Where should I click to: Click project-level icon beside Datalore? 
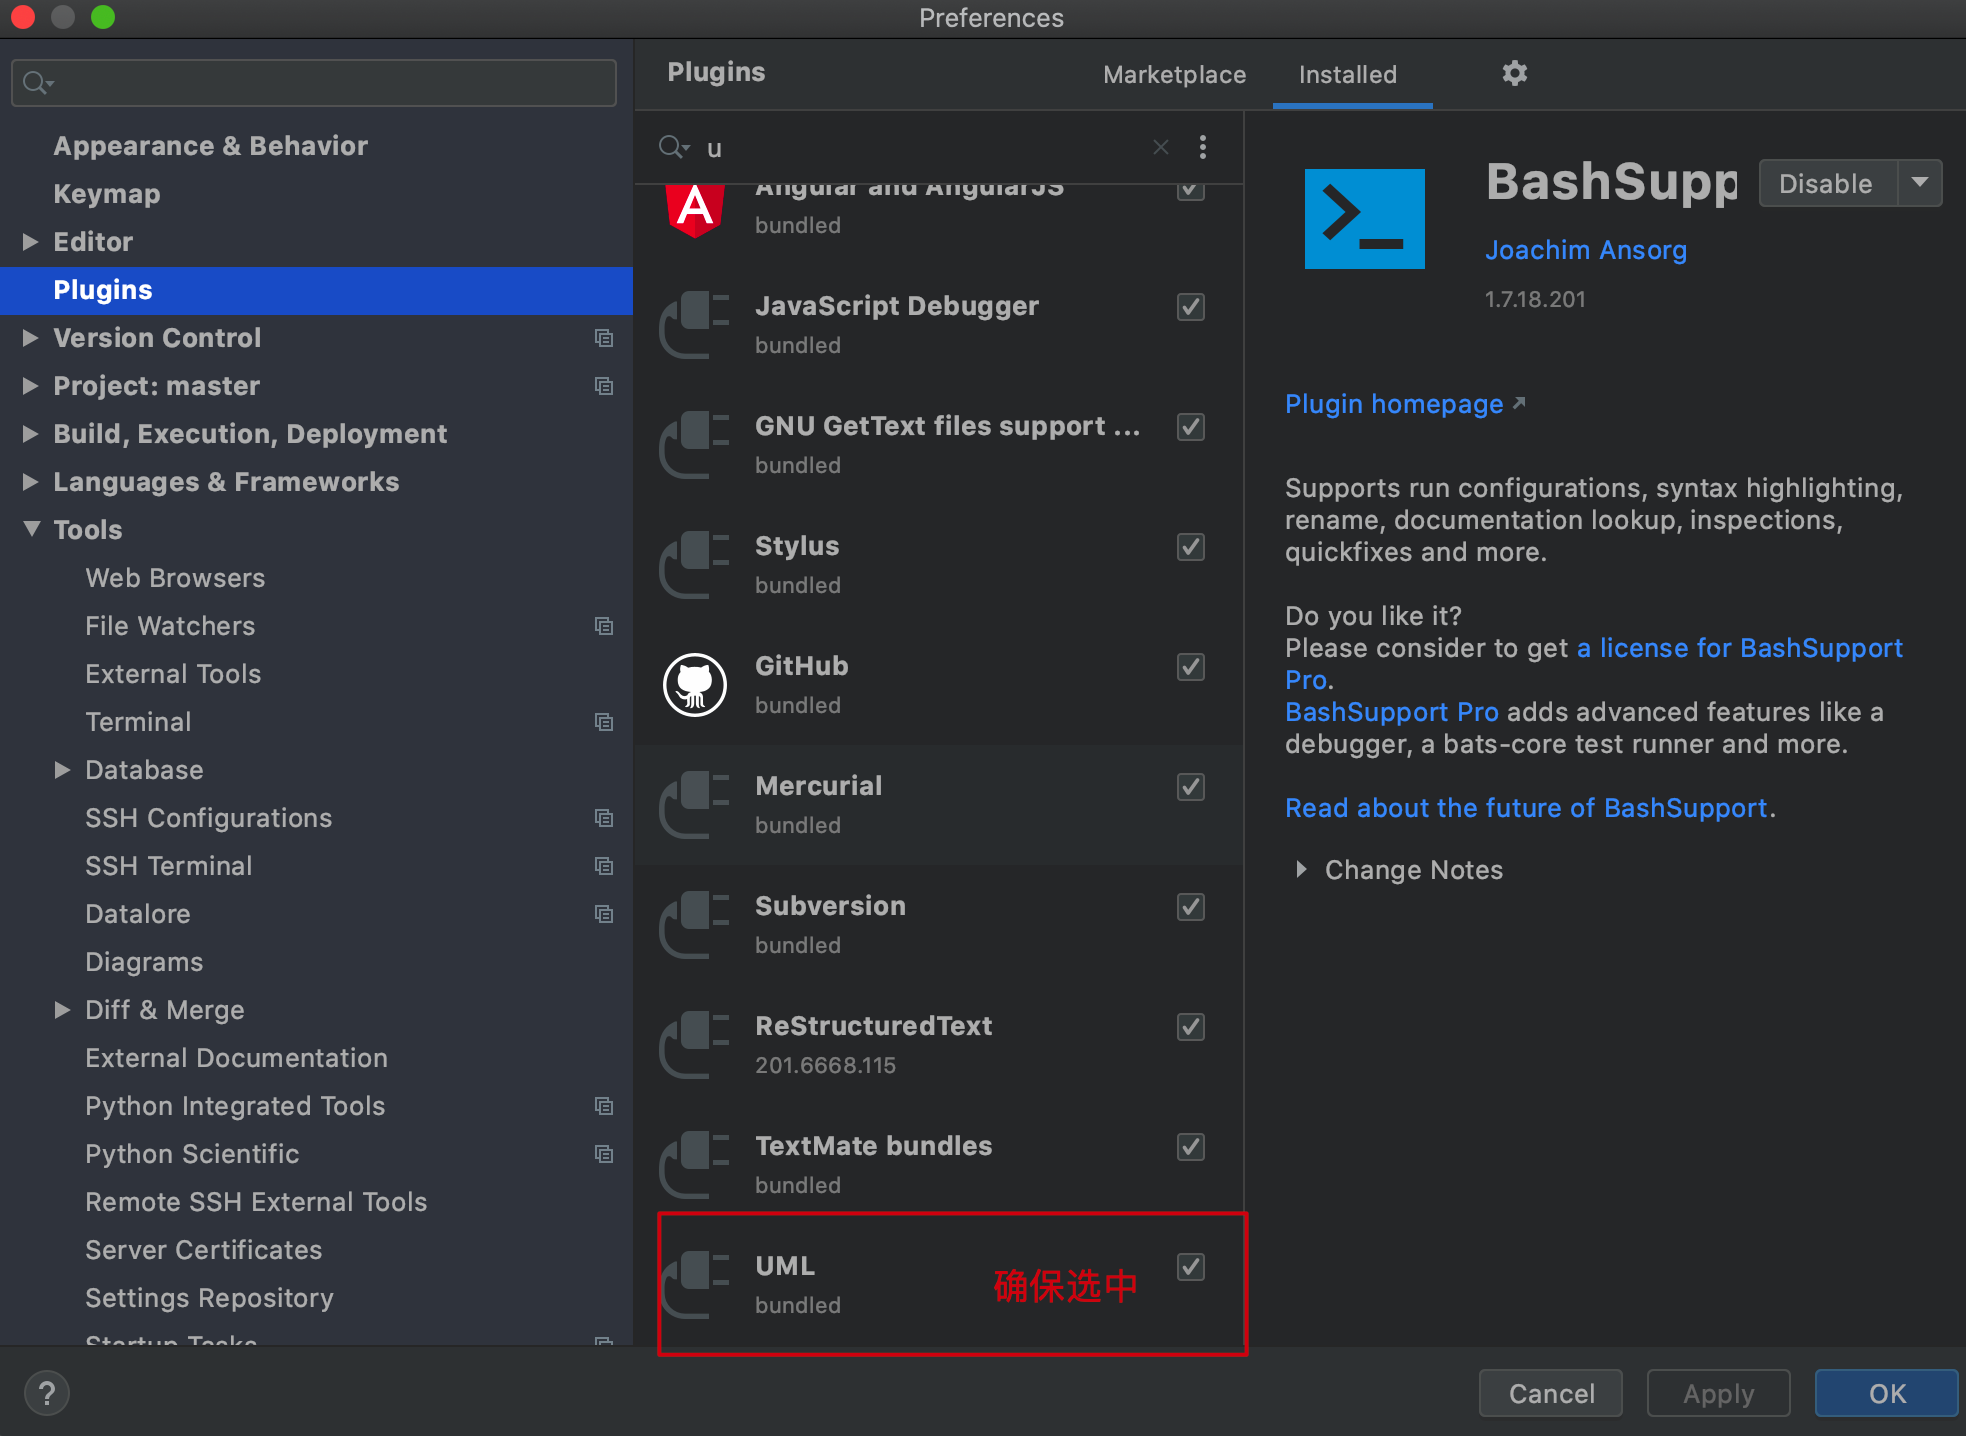click(603, 914)
